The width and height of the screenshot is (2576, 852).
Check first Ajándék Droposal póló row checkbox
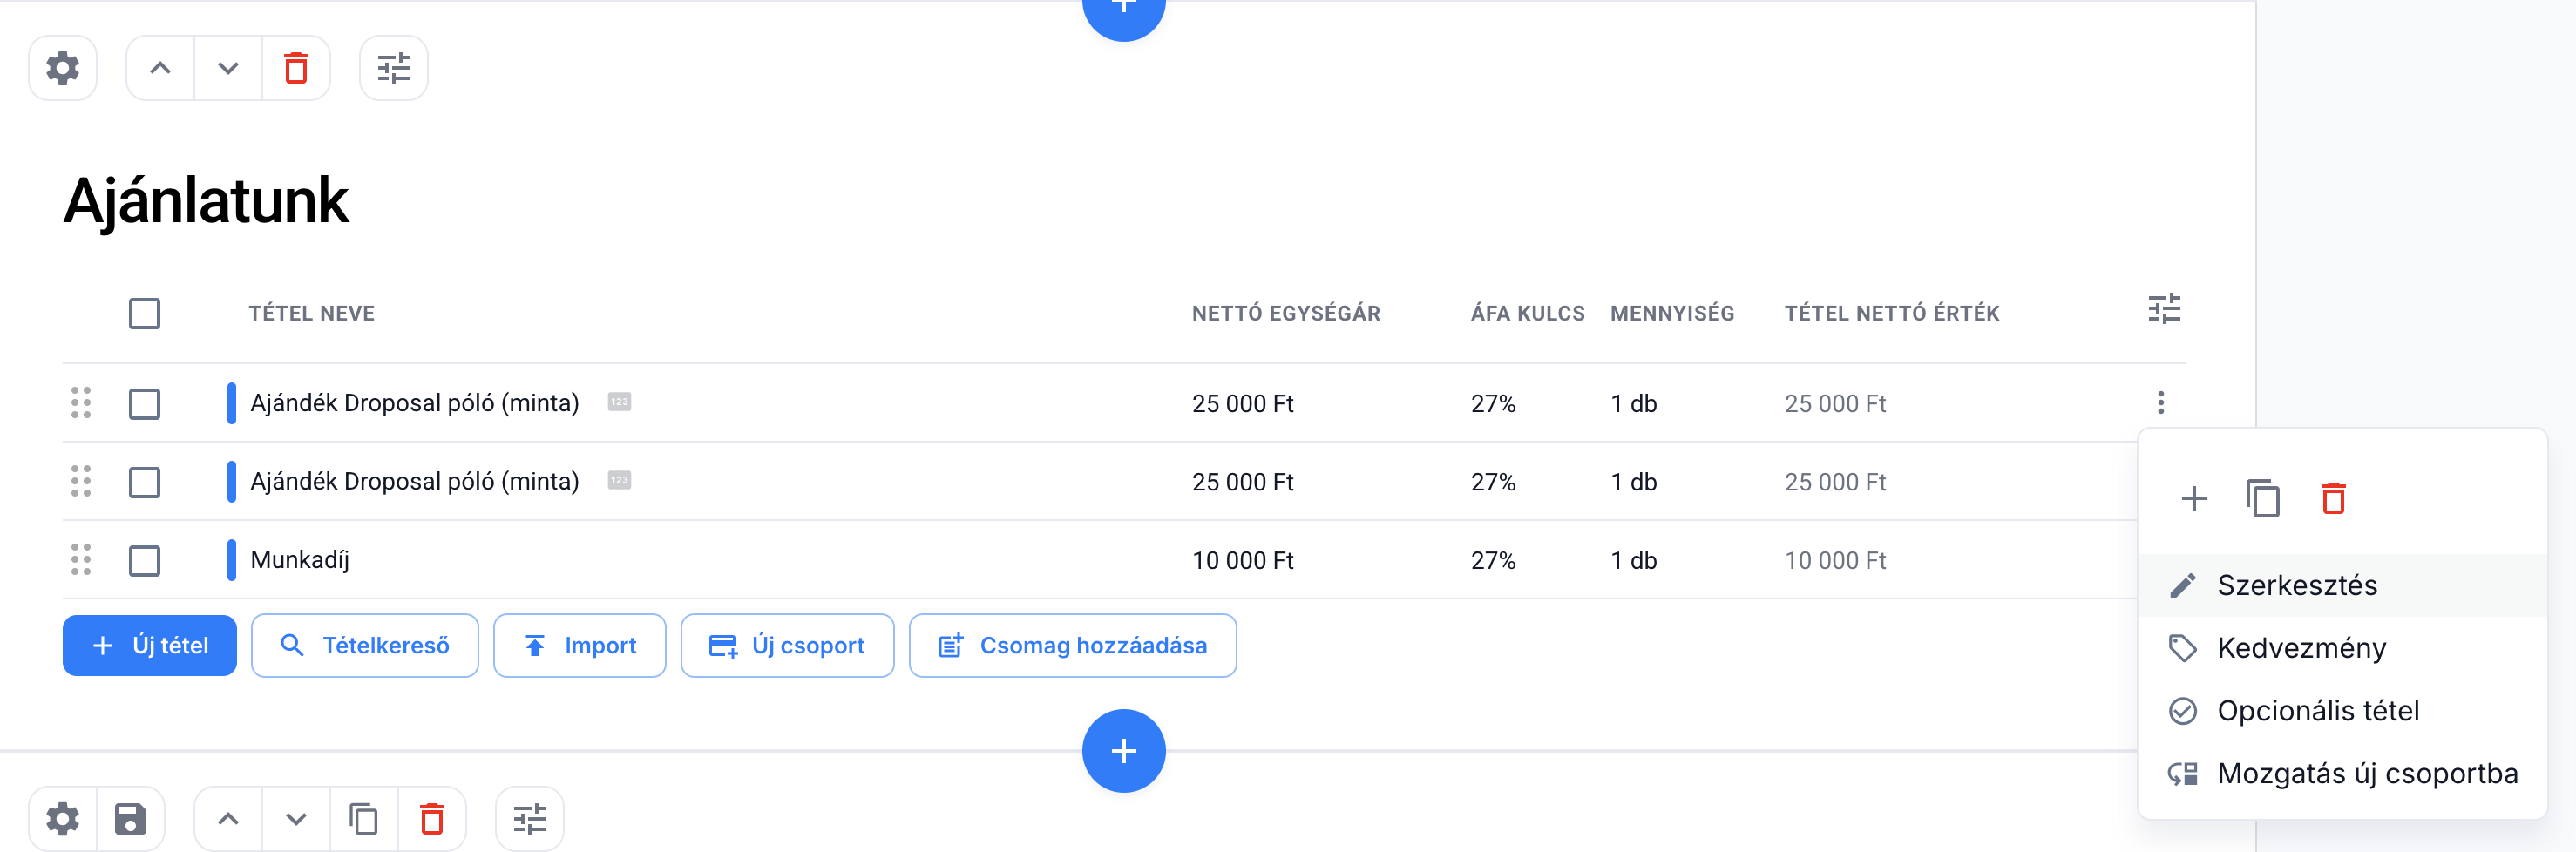pyautogui.click(x=145, y=404)
